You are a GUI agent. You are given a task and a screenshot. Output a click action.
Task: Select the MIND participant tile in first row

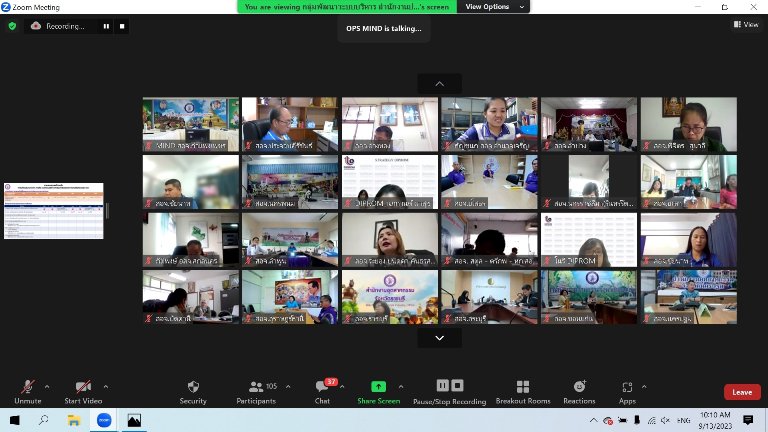point(191,124)
